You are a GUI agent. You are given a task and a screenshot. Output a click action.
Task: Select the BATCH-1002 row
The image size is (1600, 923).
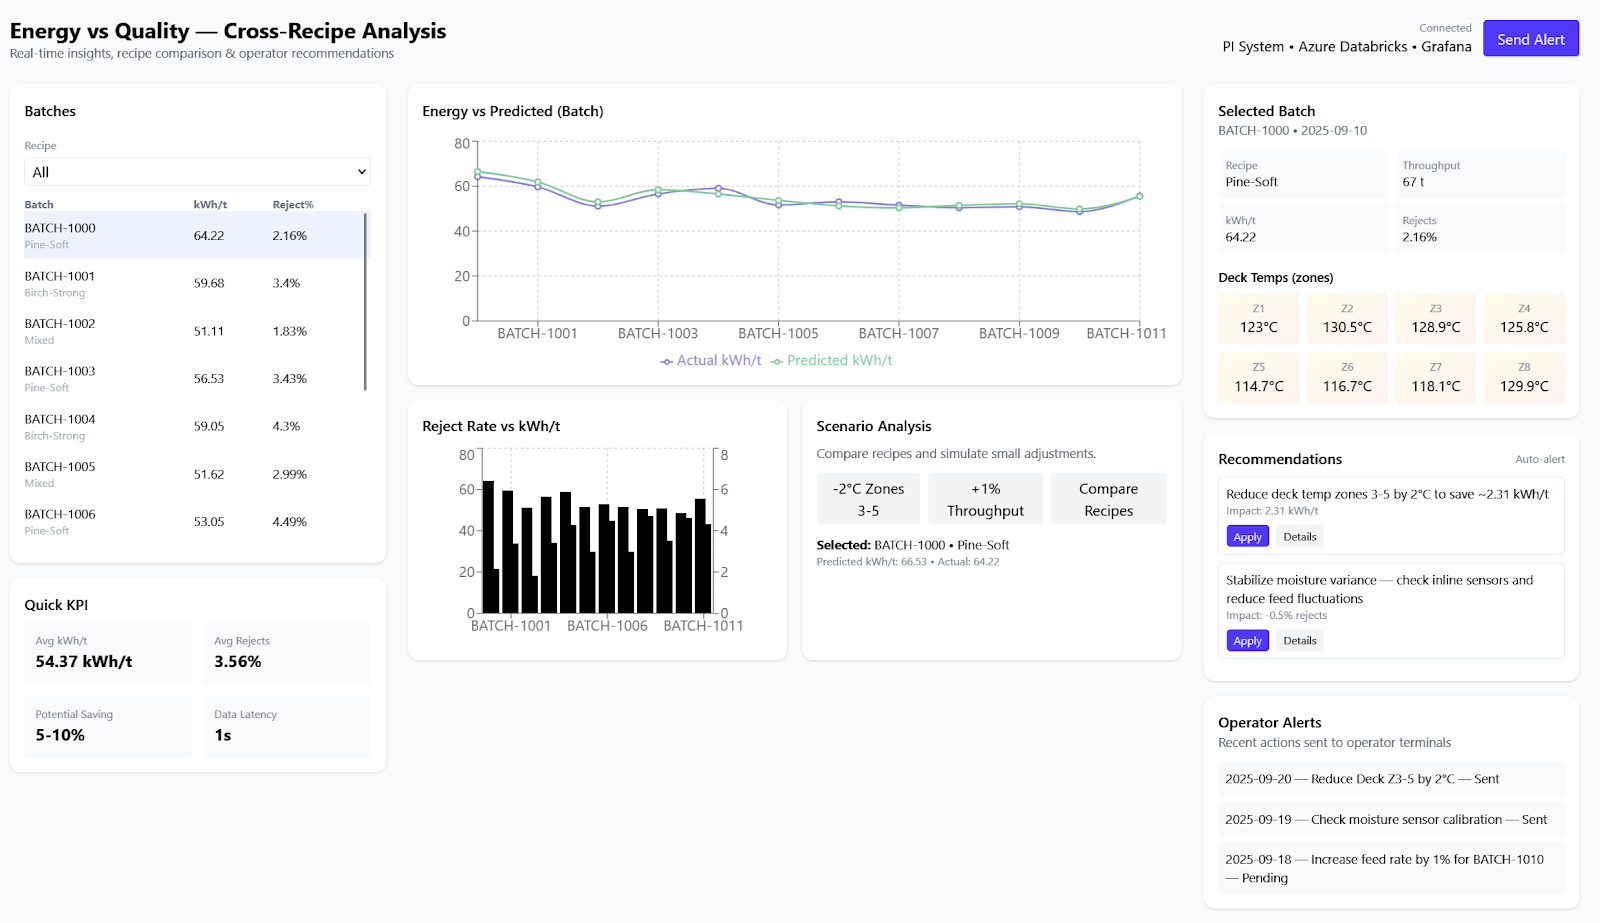(194, 331)
